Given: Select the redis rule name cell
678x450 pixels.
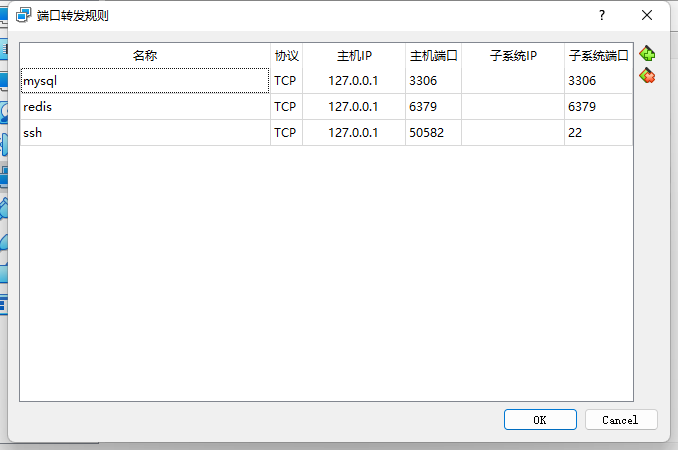Looking at the screenshot, I should (145, 107).
